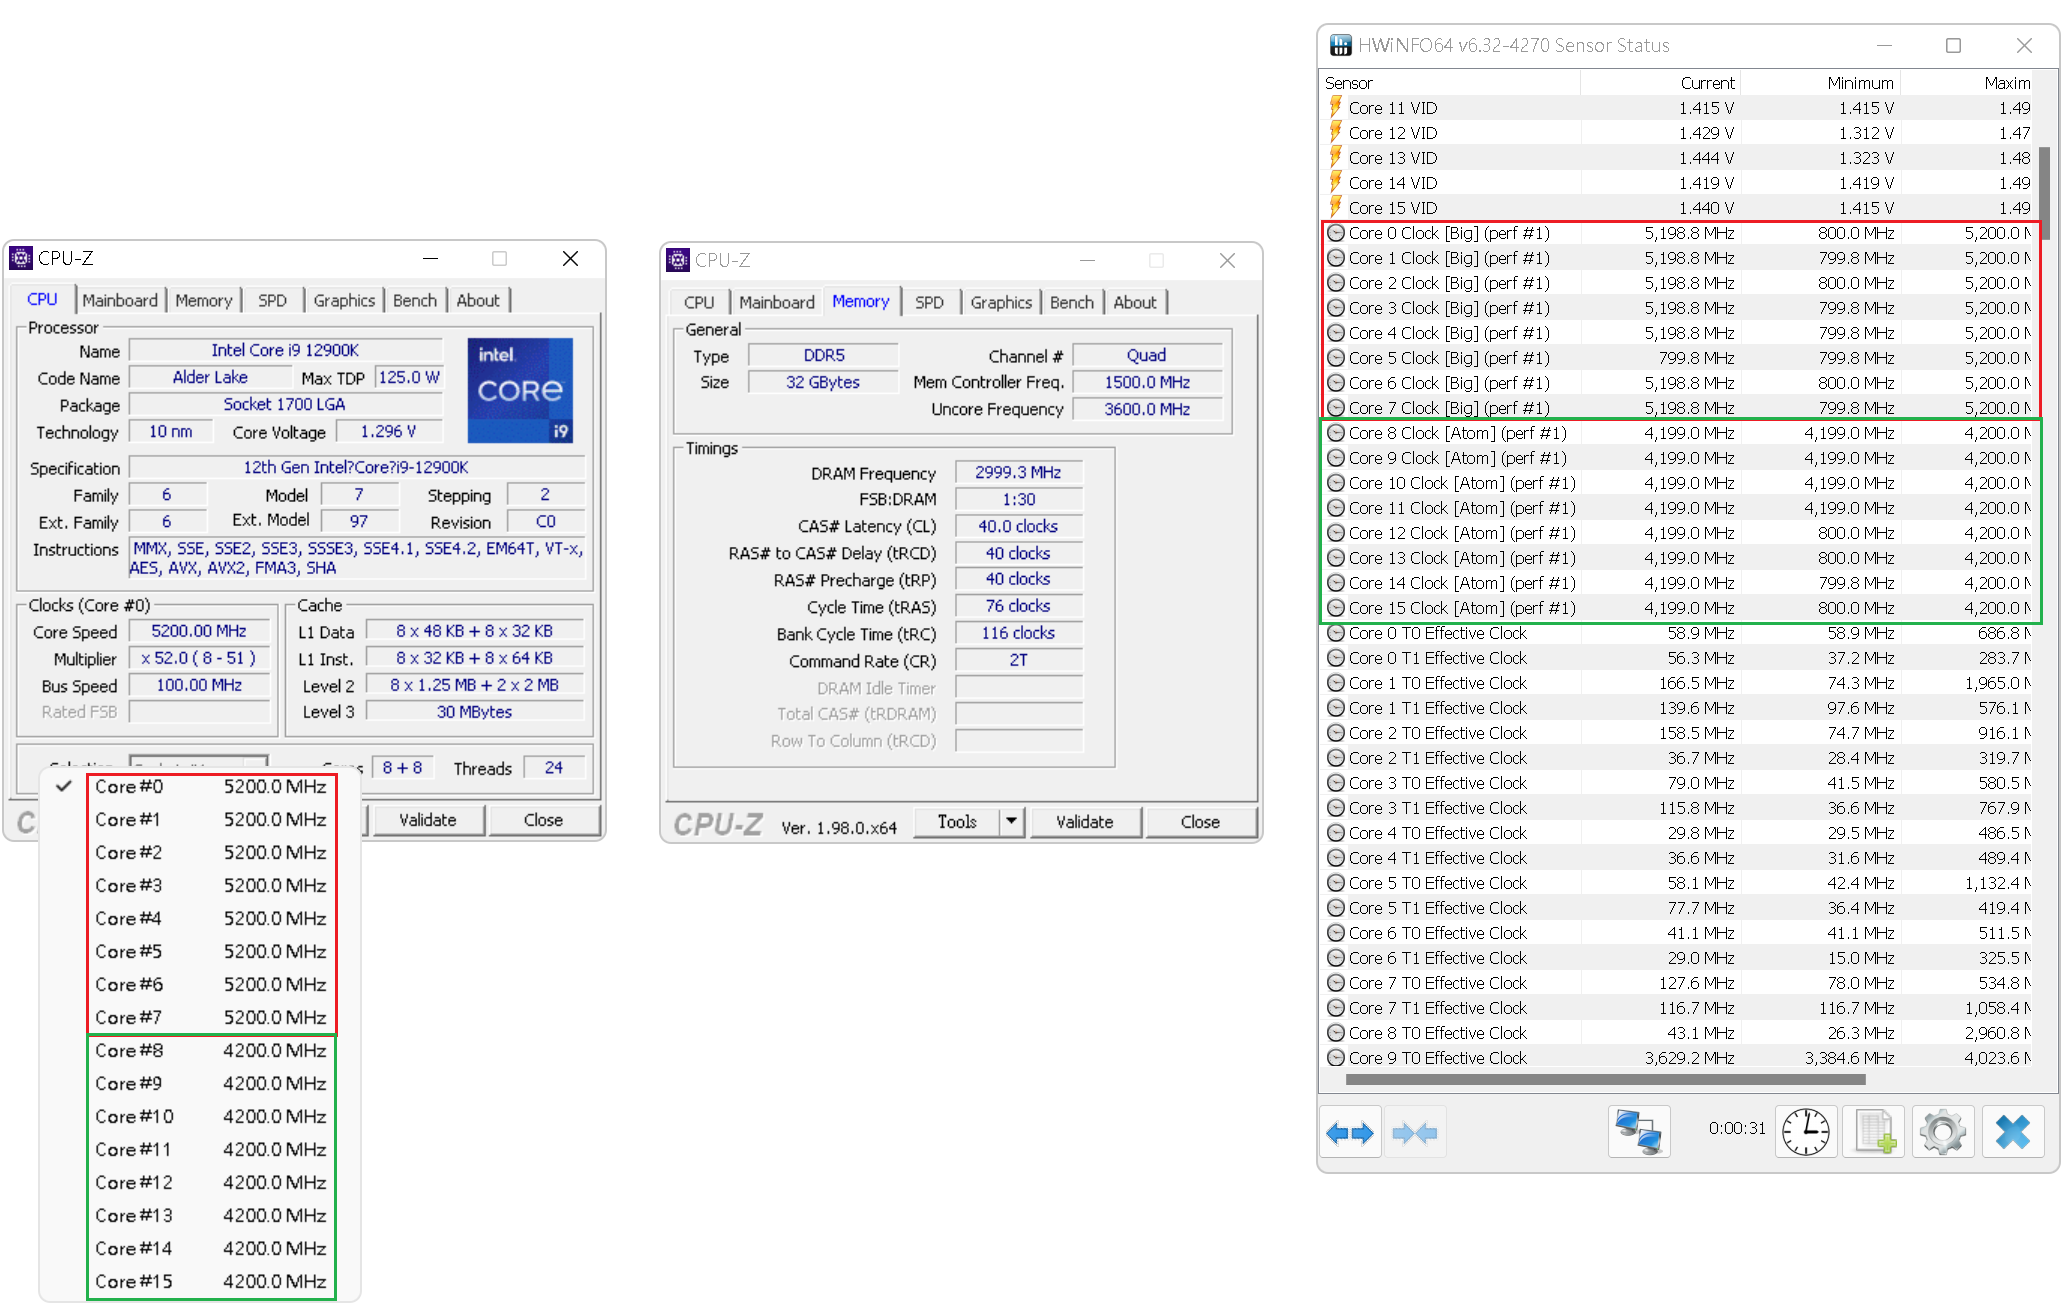Select Core #8 in the core list
Image resolution: width=2071 pixels, height=1315 pixels.
(211, 1051)
